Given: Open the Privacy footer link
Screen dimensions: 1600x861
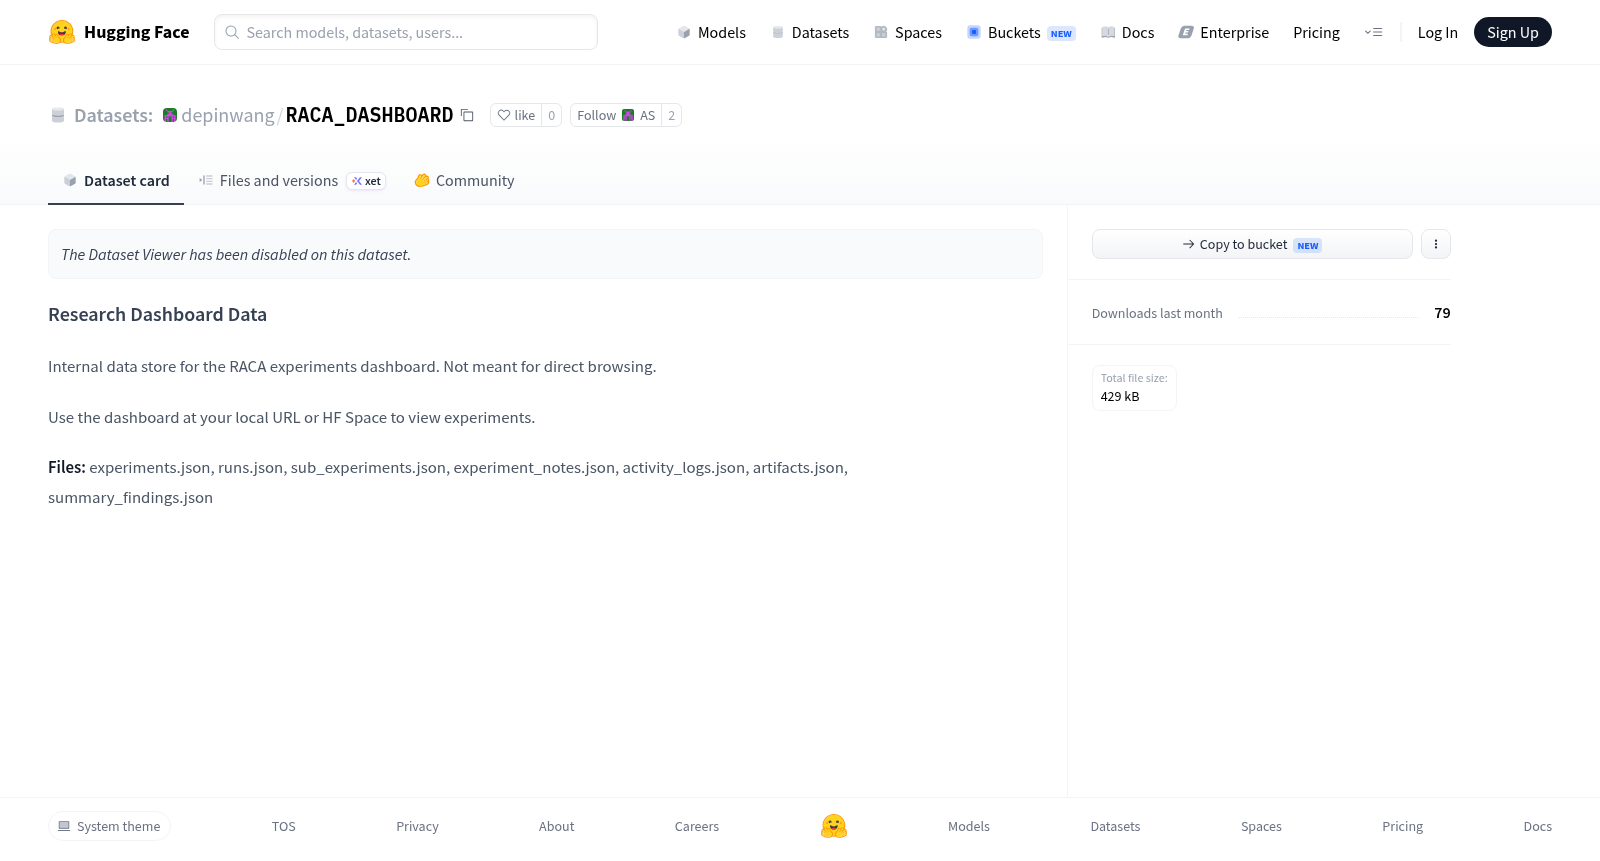Looking at the screenshot, I should click(x=417, y=826).
